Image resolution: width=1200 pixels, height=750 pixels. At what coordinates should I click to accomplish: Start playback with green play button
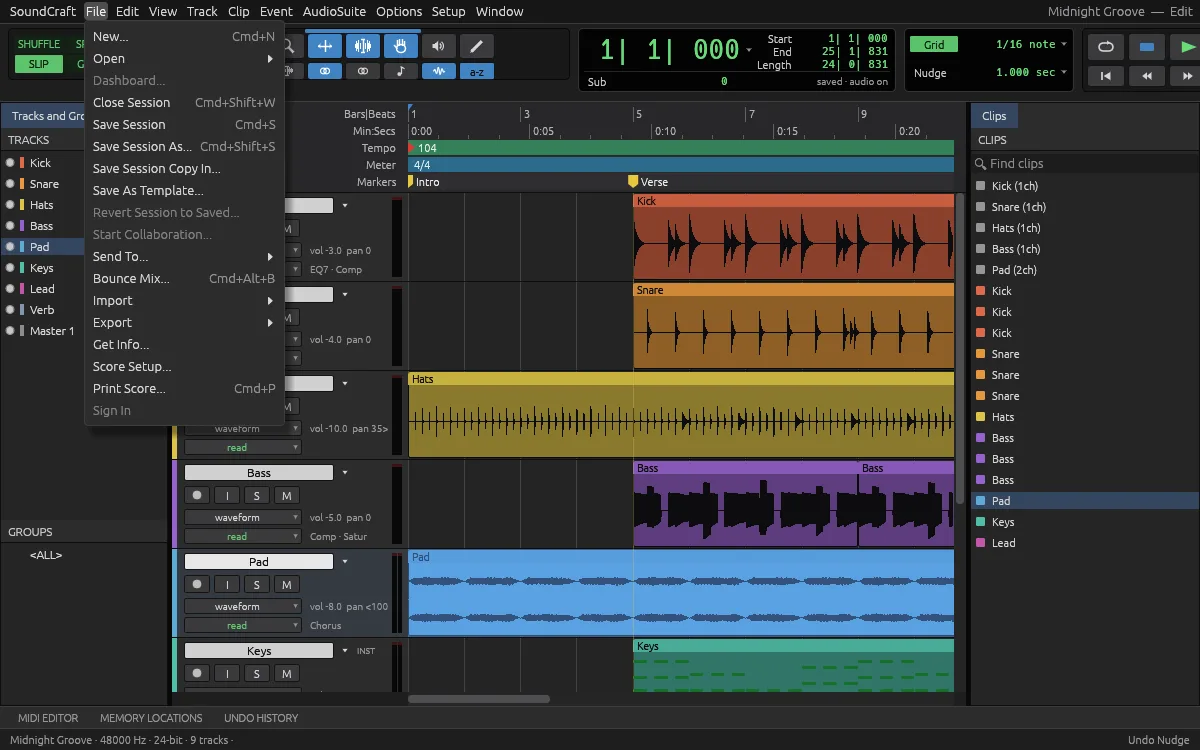point(1187,47)
